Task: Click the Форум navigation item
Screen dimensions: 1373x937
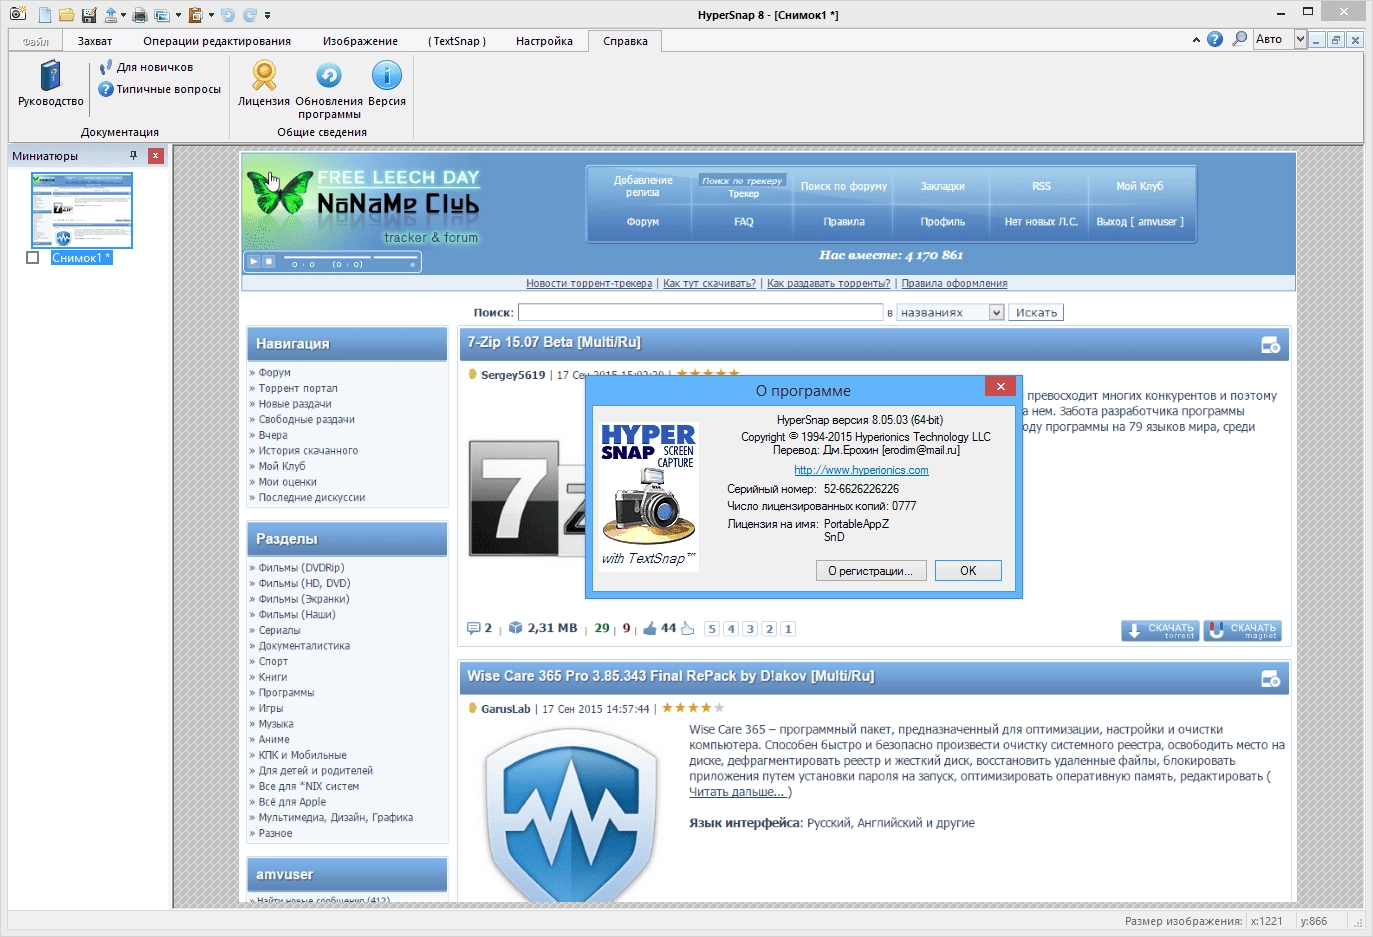Action: 274,373
